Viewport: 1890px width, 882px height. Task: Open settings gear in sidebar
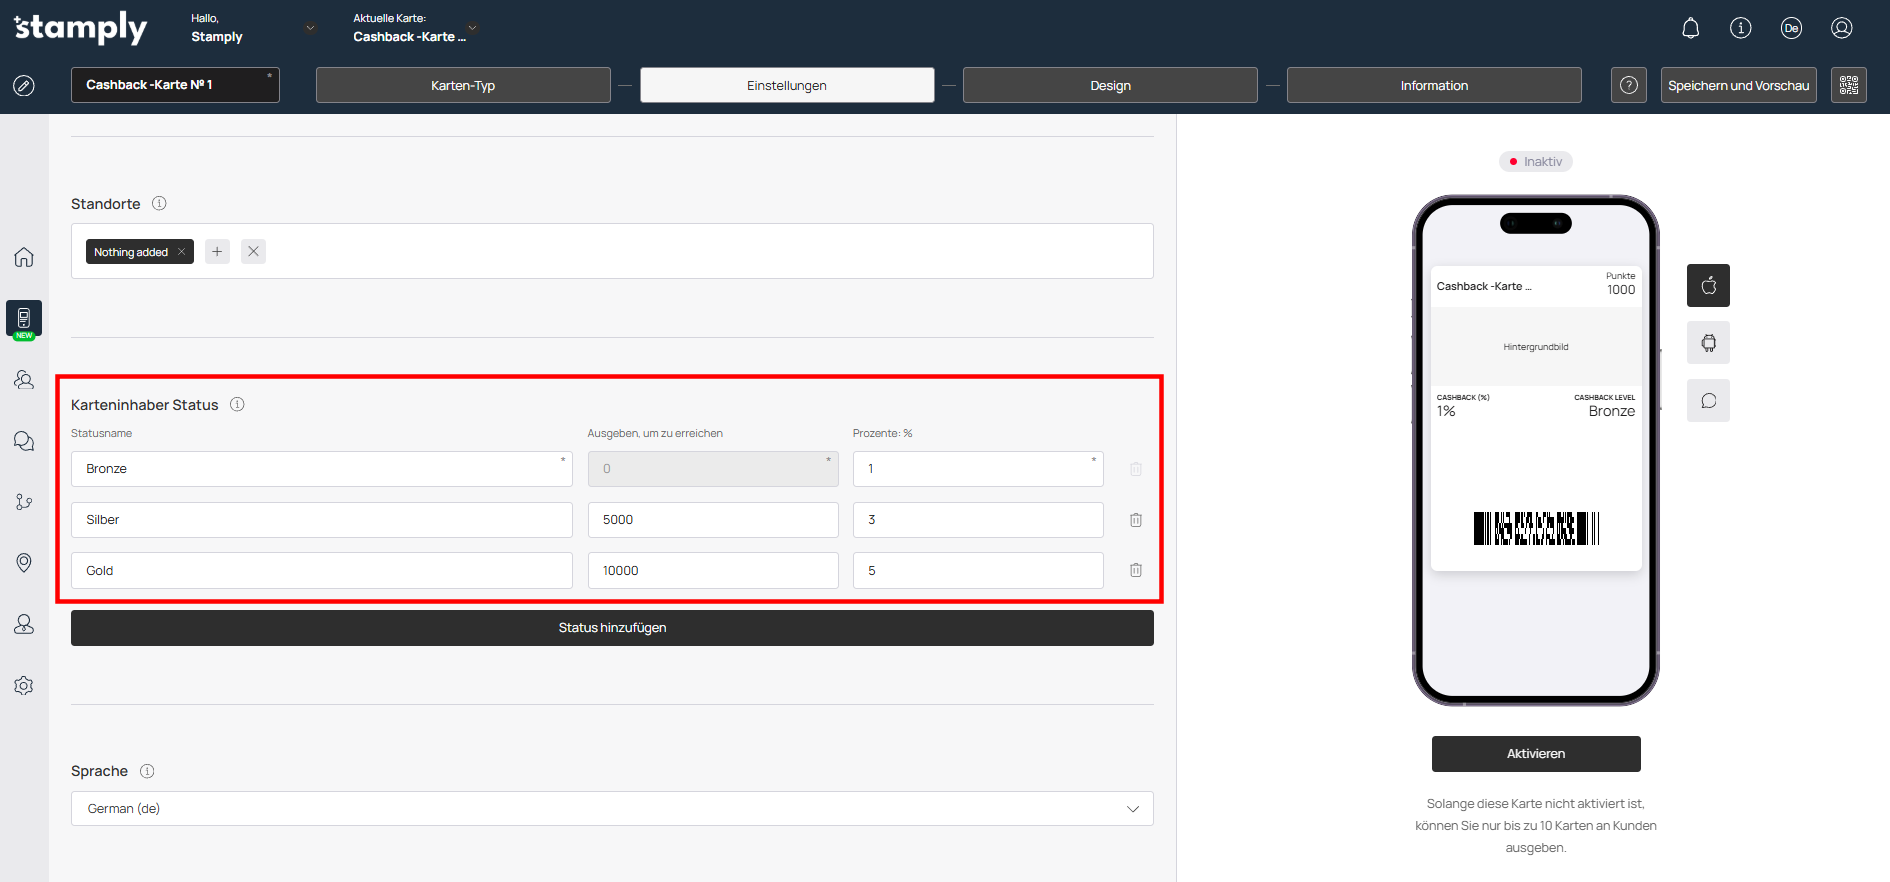point(24,686)
